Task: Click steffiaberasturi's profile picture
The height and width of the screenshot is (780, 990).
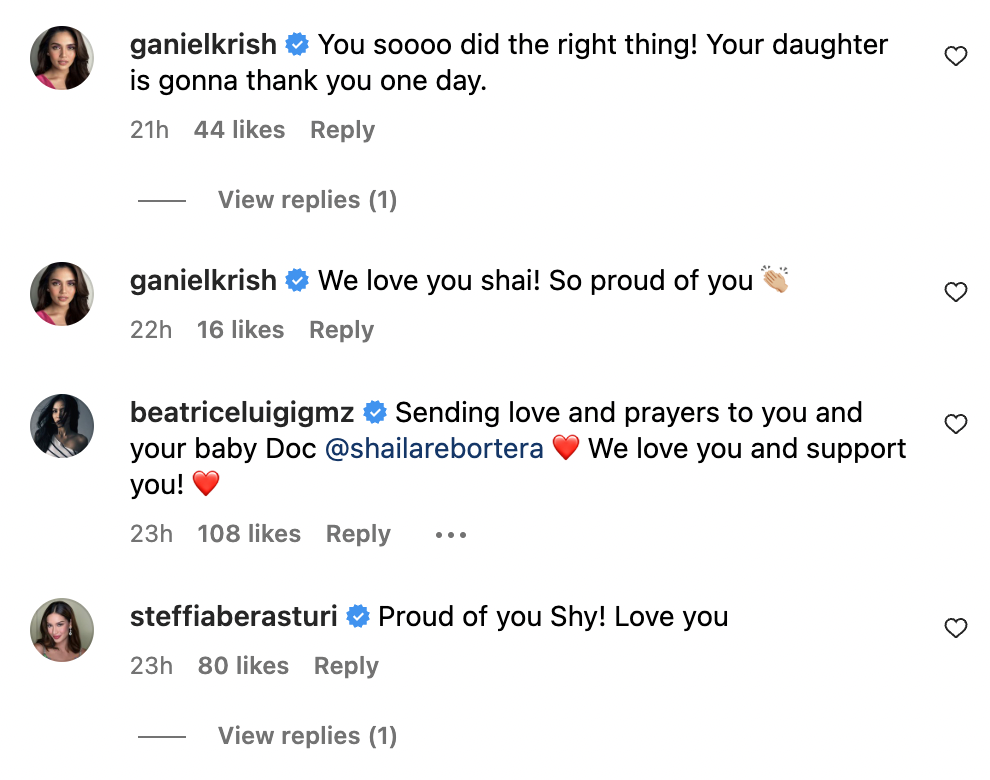Action: [x=62, y=630]
